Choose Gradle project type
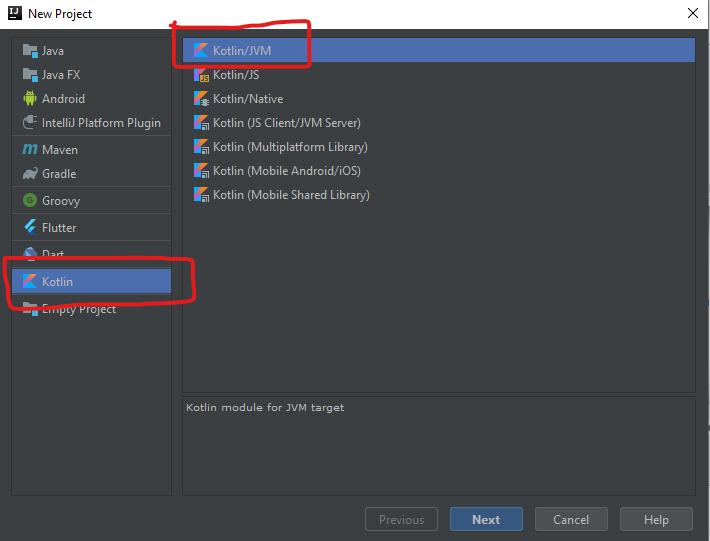This screenshot has height=541, width=710. pos(91,173)
